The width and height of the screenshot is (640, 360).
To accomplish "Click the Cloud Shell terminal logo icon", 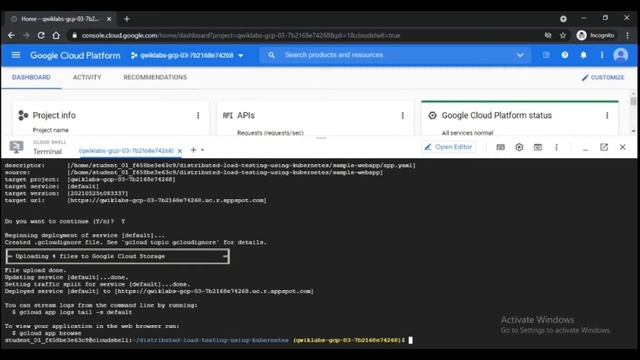I will pyautogui.click(x=16, y=147).
